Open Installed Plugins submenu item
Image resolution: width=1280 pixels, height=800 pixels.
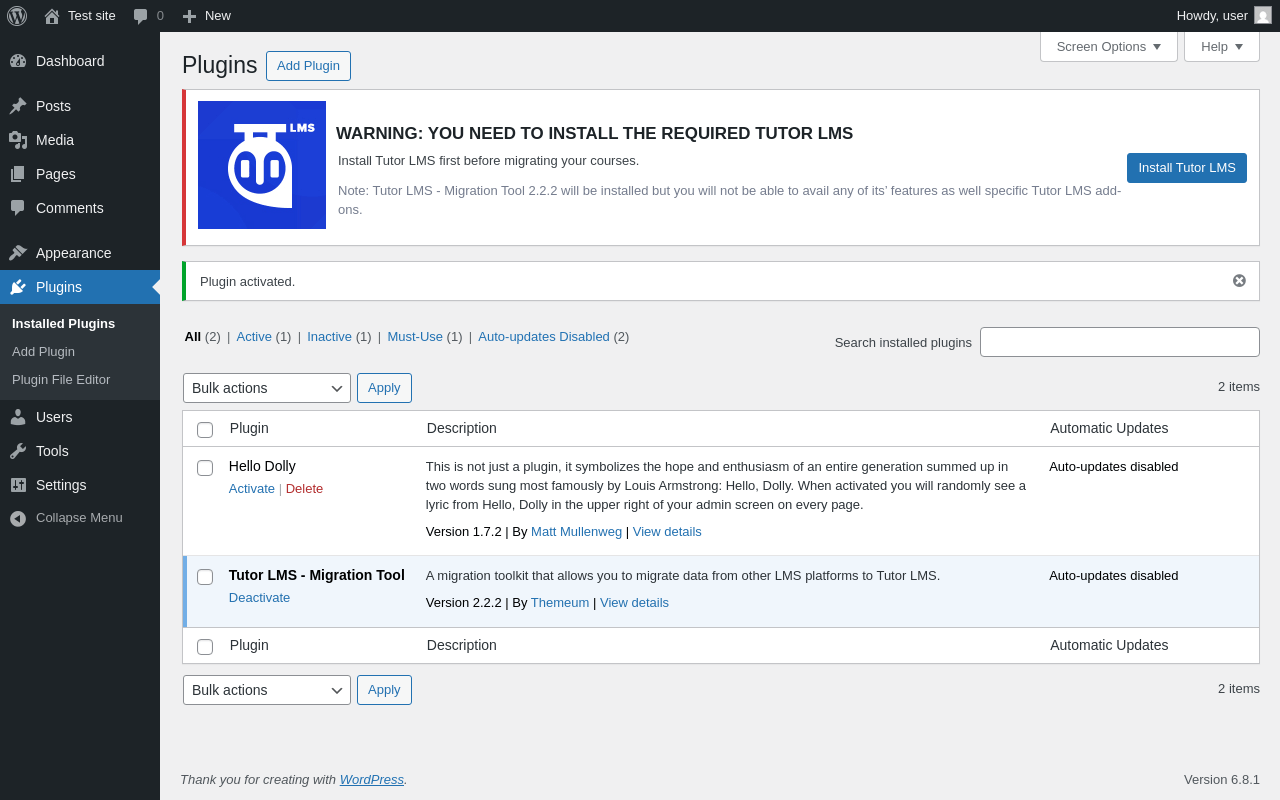(x=63, y=323)
